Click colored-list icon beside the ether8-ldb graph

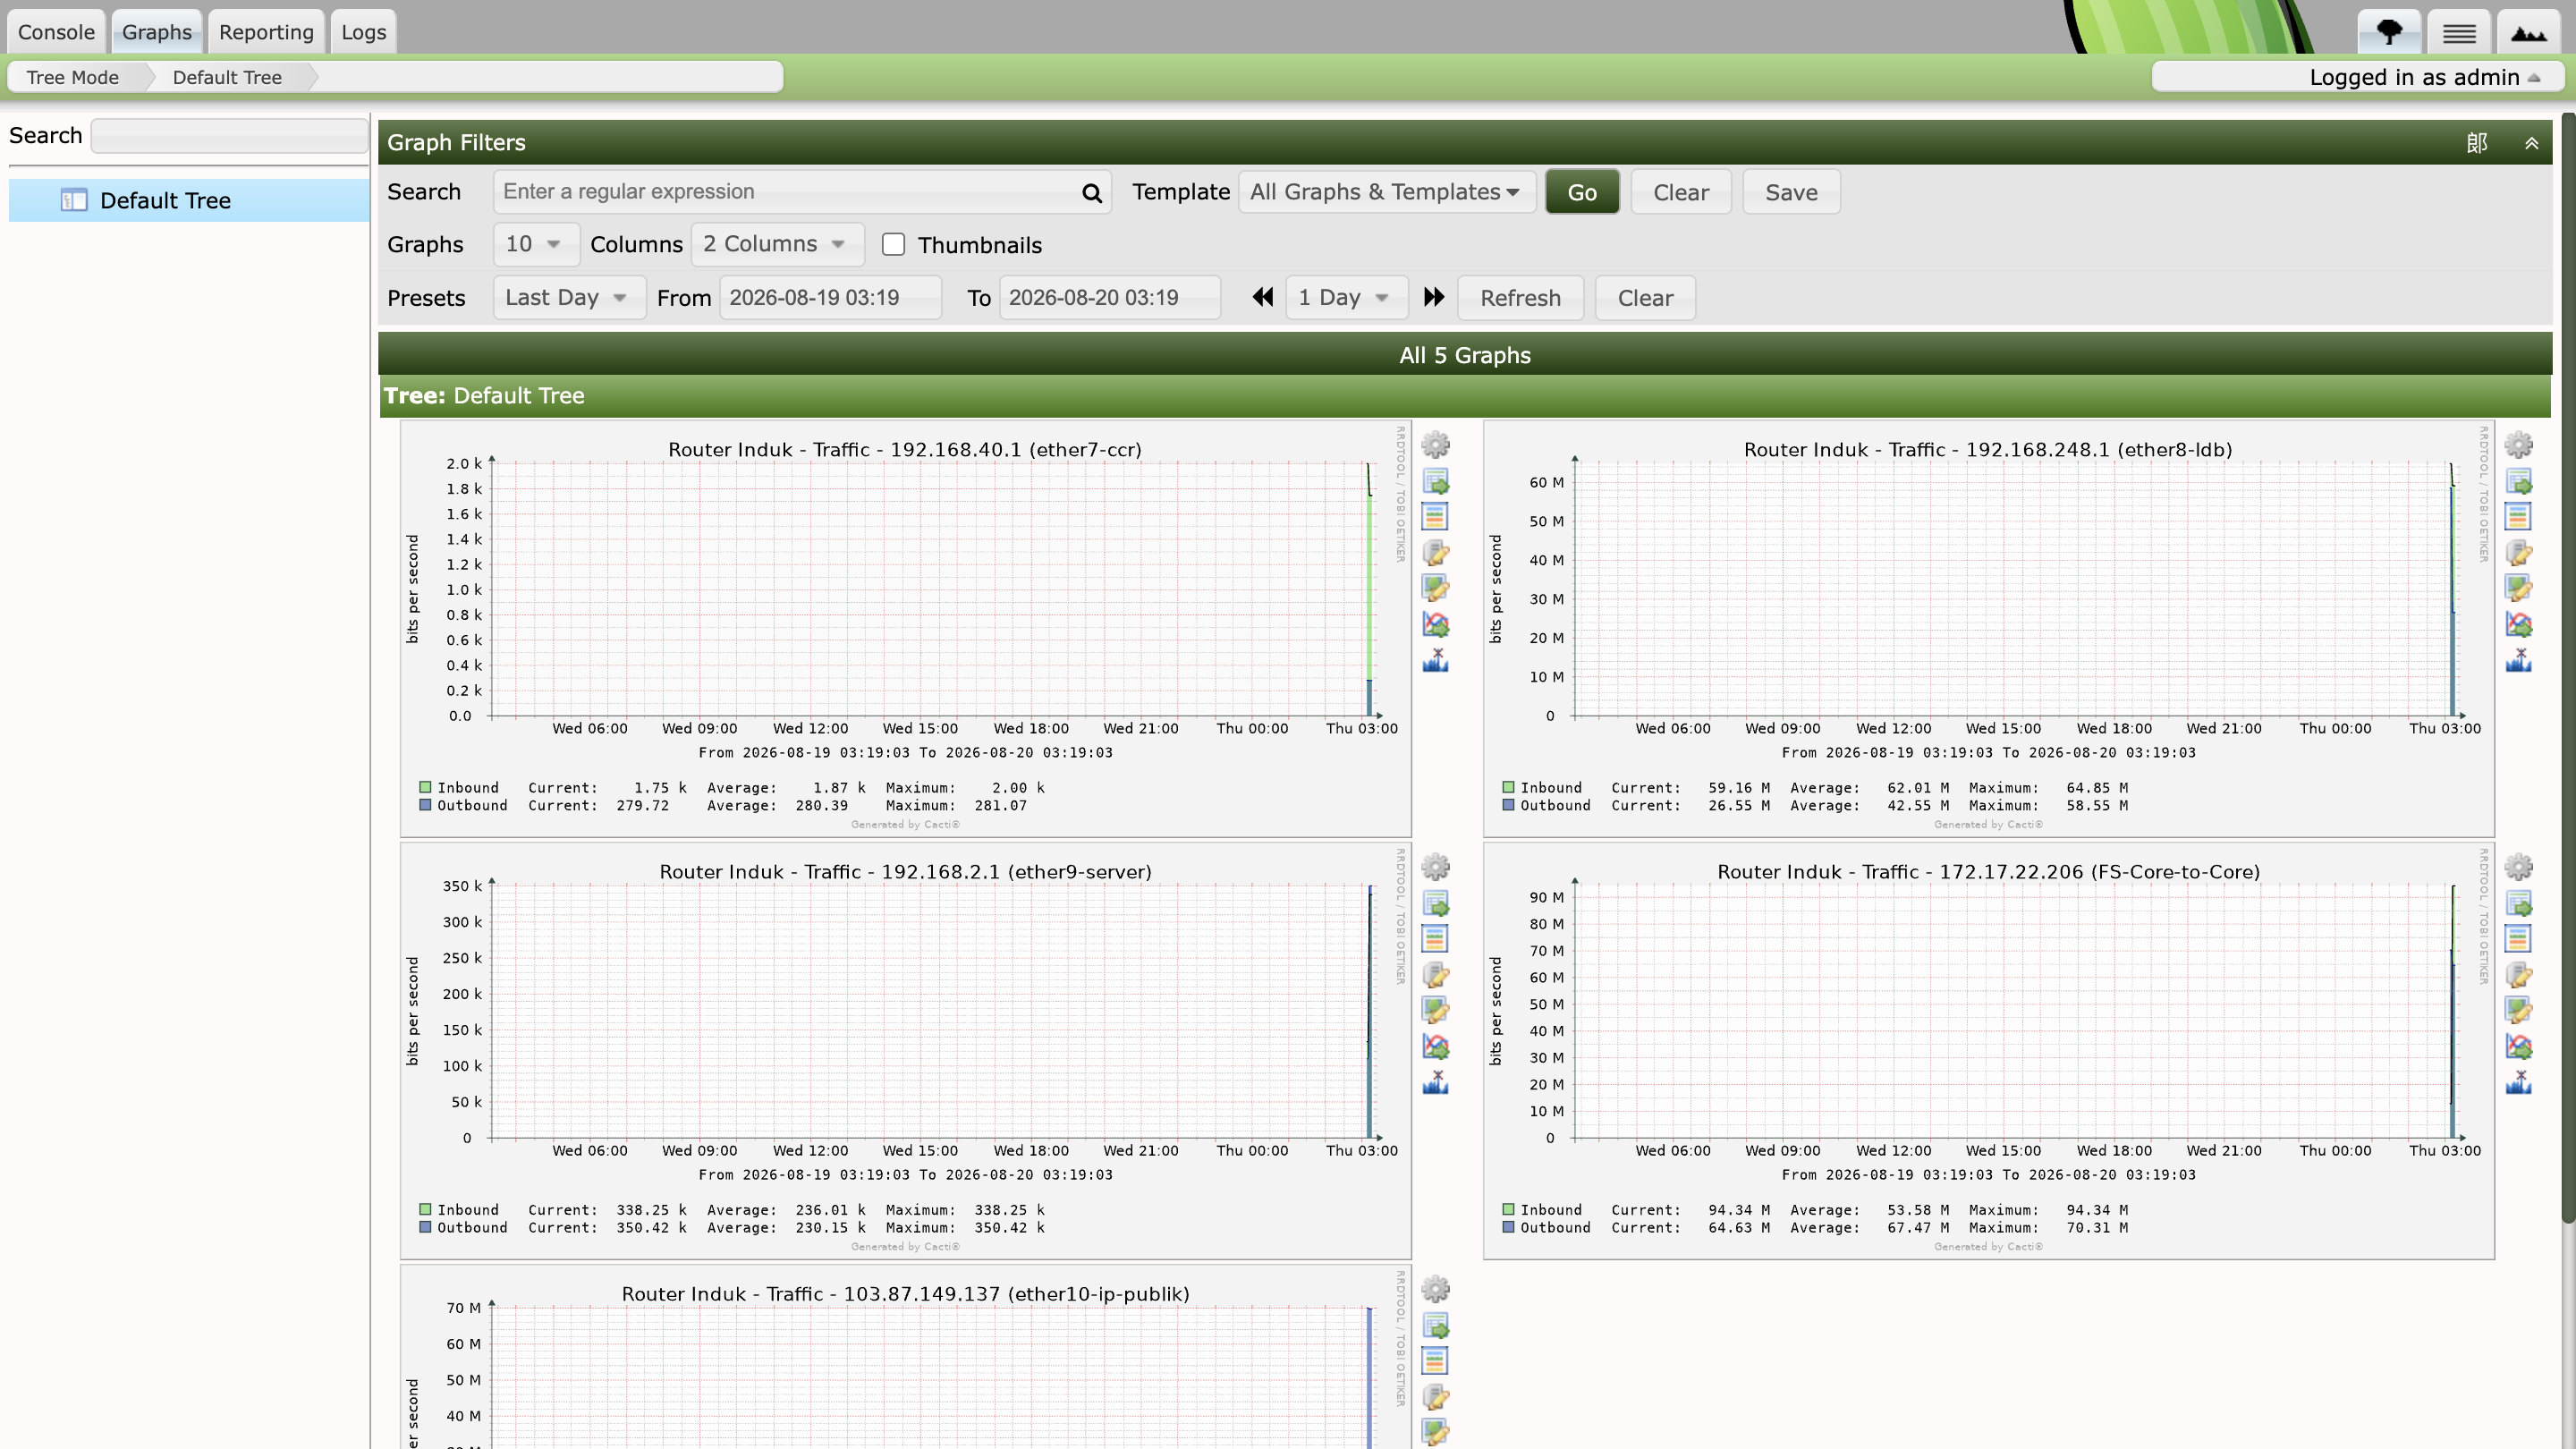click(2518, 516)
